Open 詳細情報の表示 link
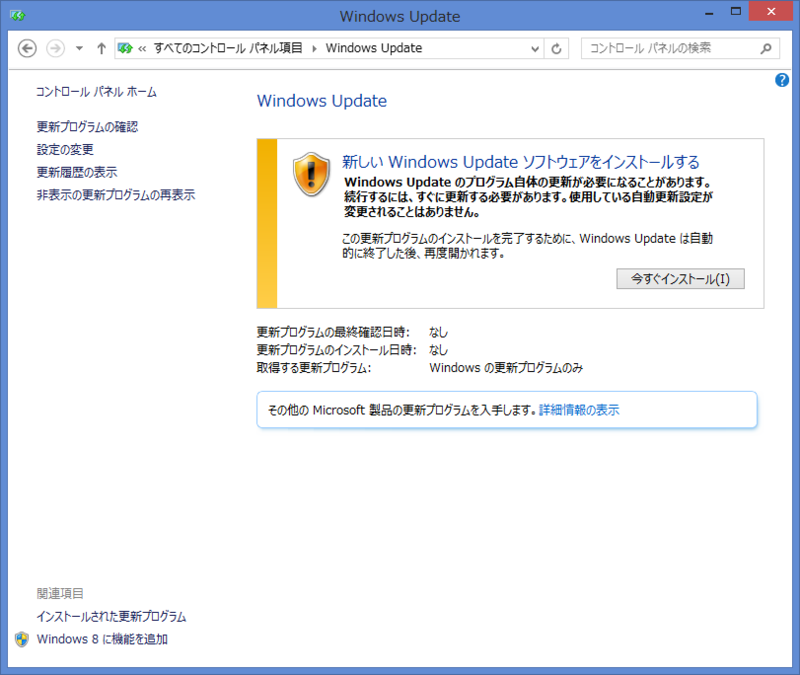Viewport: 800px width, 675px height. click(x=577, y=409)
